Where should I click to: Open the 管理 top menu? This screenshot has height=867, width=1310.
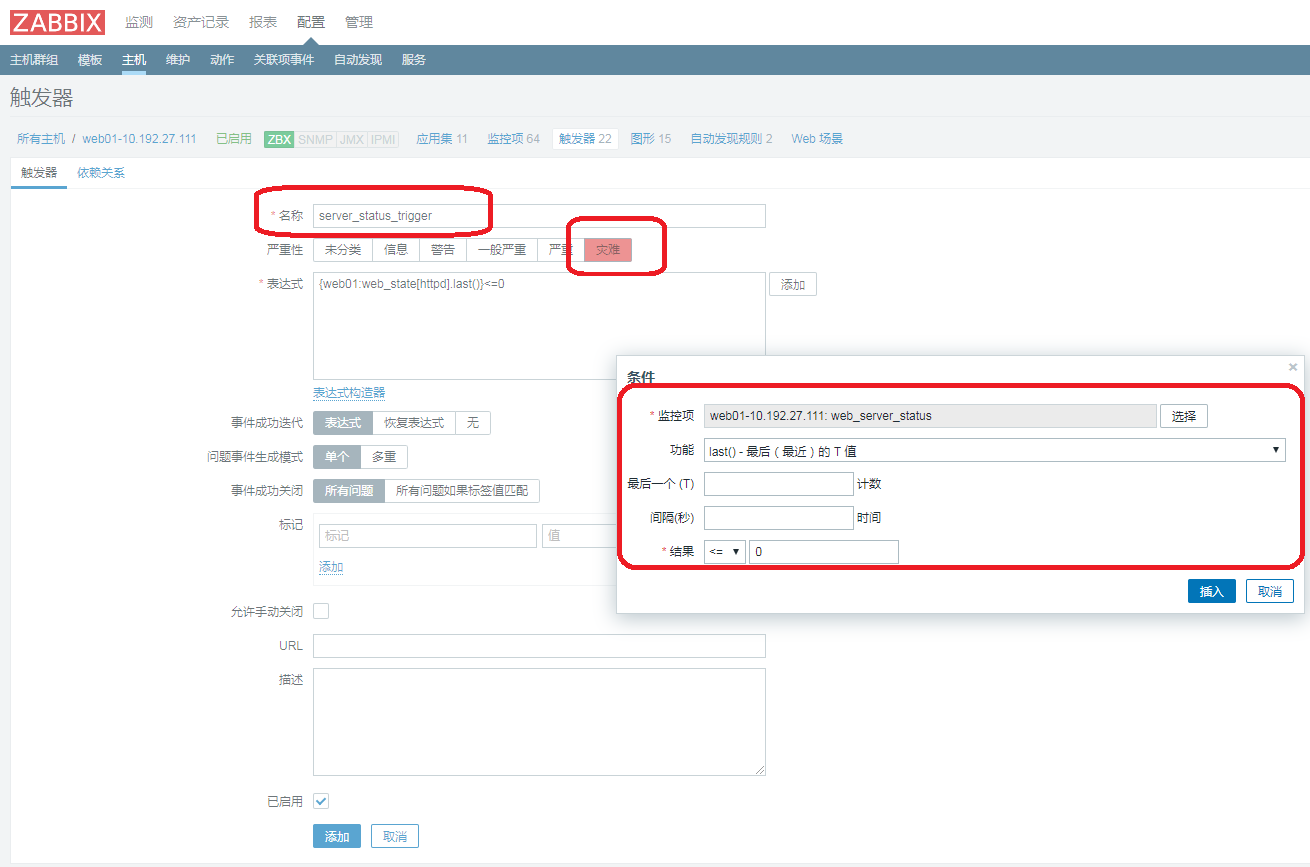pyautogui.click(x=359, y=22)
